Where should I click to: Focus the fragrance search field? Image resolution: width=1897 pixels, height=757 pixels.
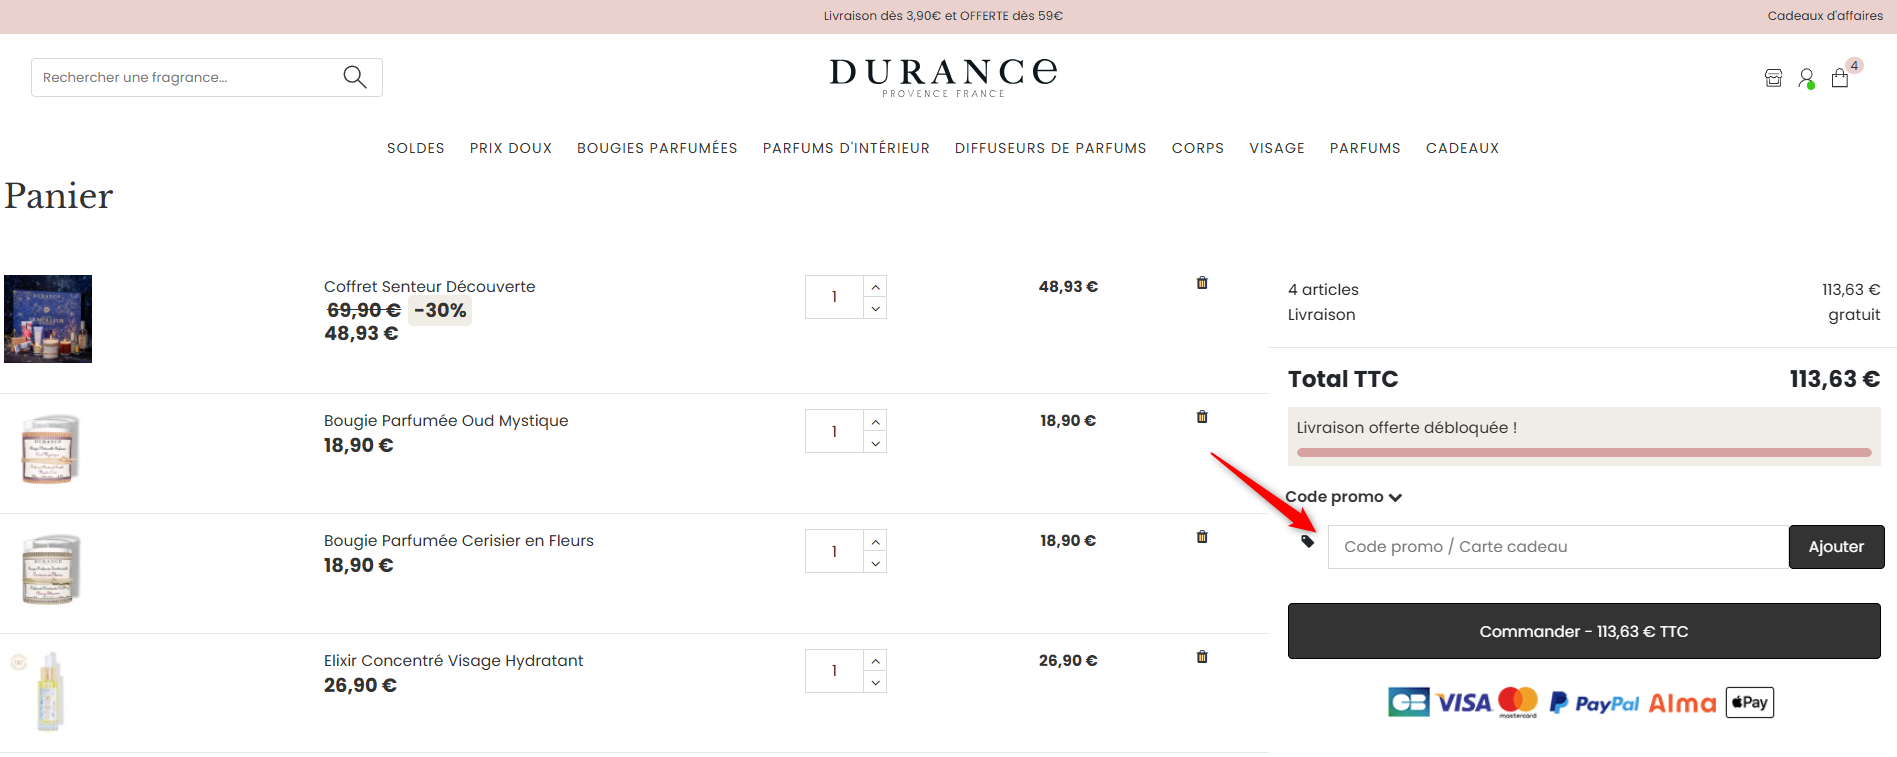pos(186,77)
